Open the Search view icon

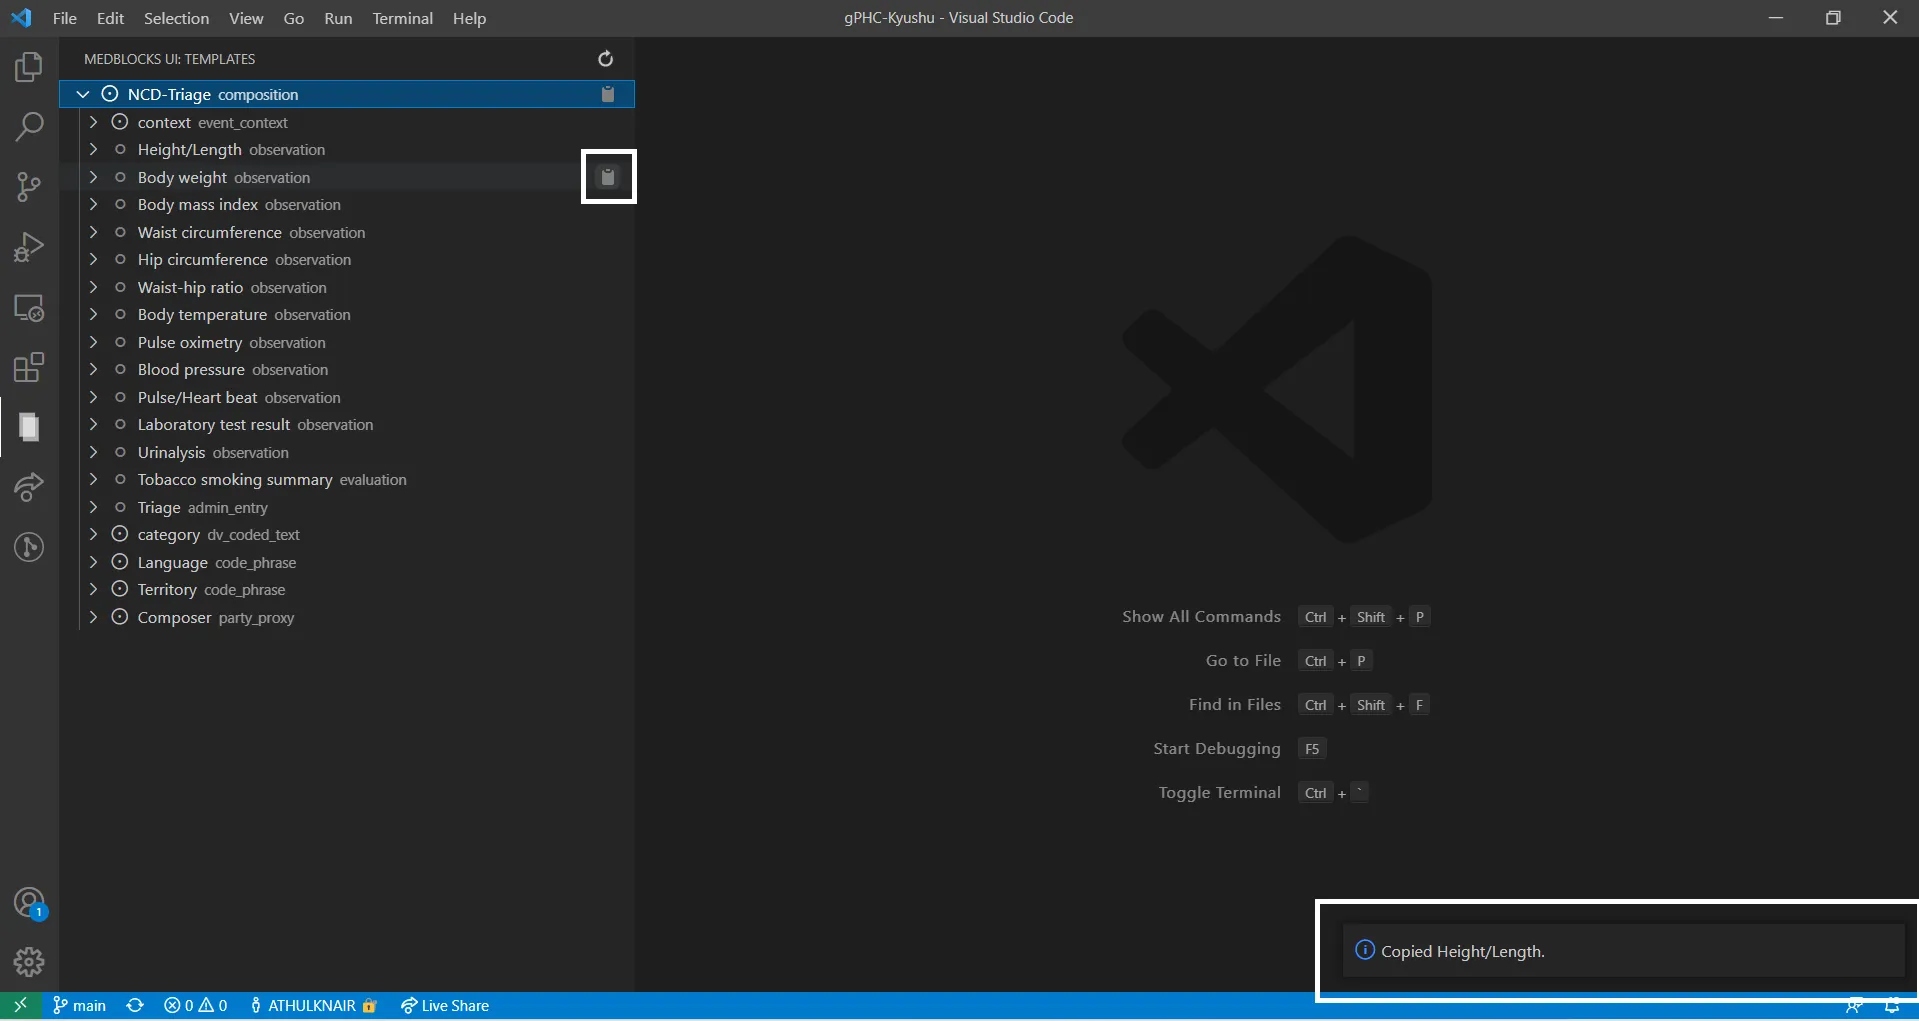pyautogui.click(x=29, y=127)
